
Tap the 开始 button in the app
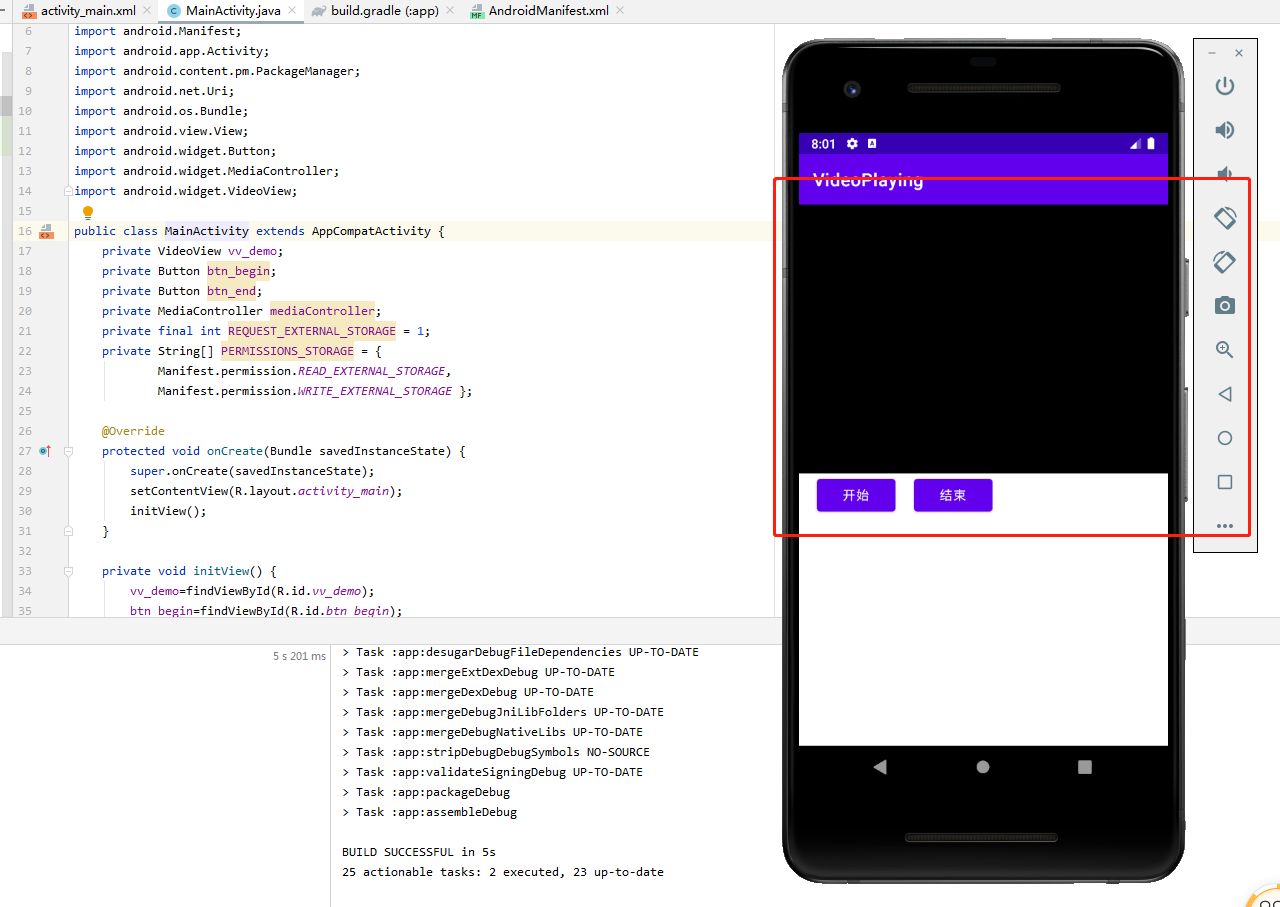[856, 495]
